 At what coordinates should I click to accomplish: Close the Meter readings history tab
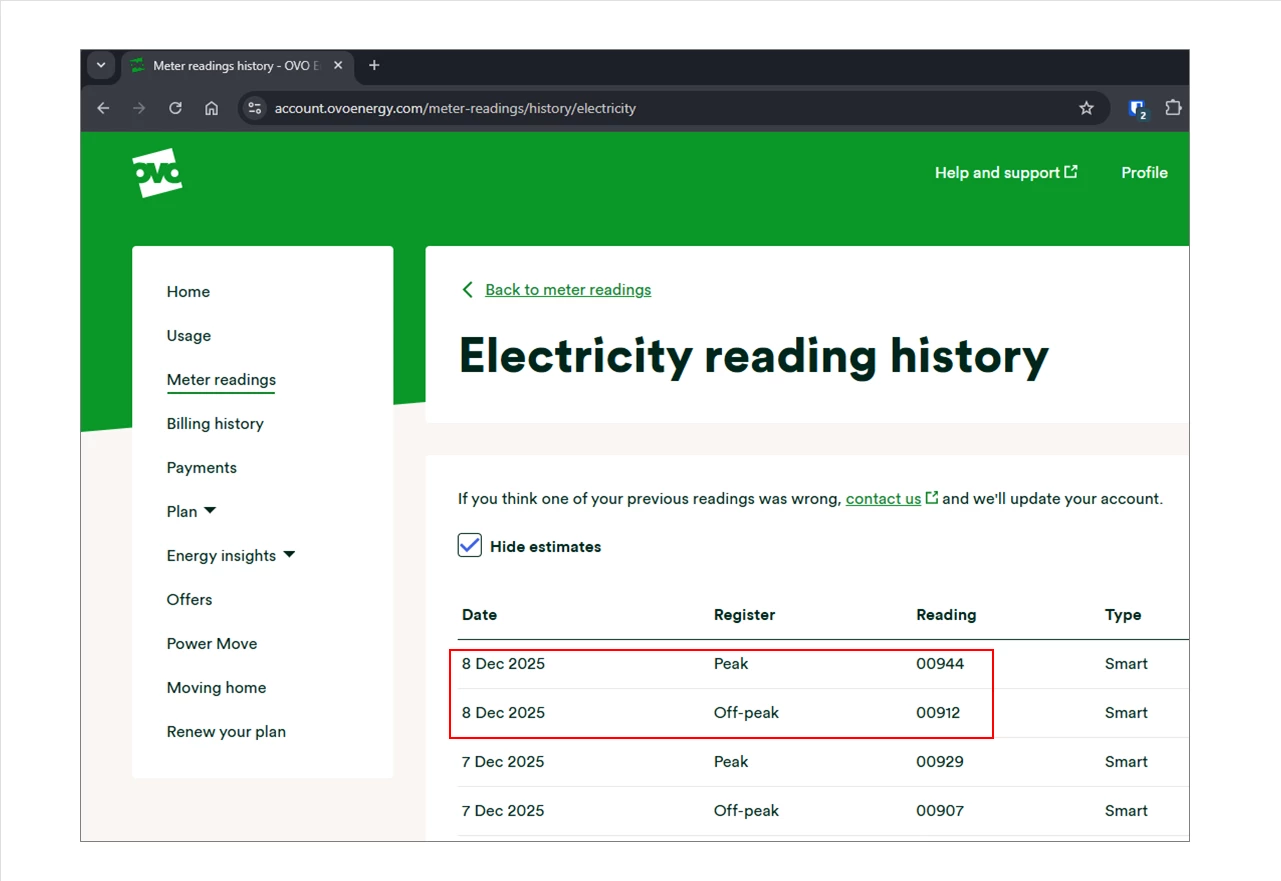[338, 66]
